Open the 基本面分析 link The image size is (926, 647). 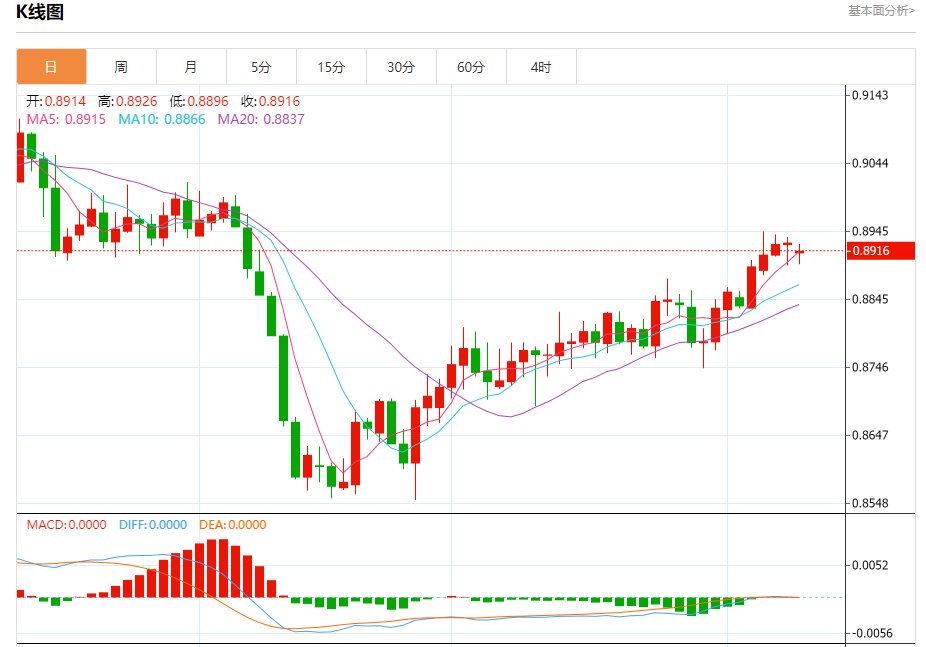tap(881, 11)
